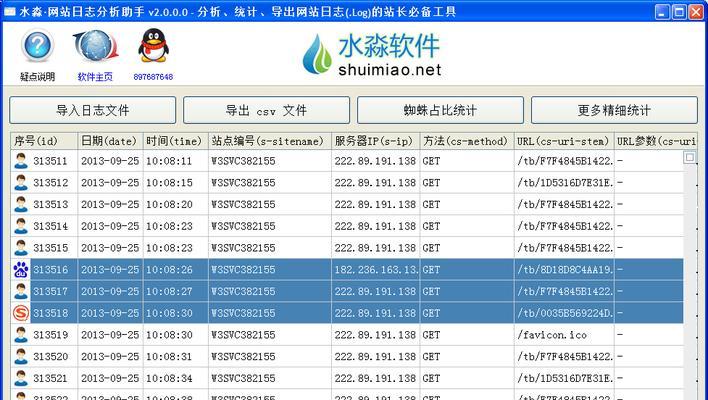
Task: Click user icon in row 313514
Action: click(21, 226)
